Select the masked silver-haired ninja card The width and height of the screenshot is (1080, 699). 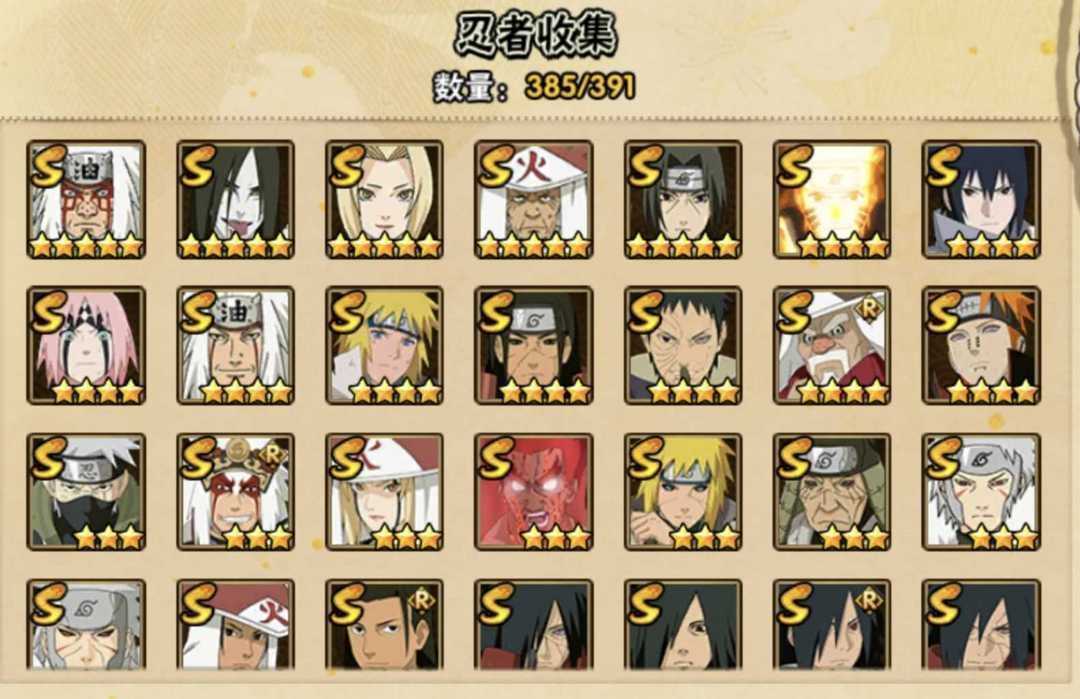86,492
